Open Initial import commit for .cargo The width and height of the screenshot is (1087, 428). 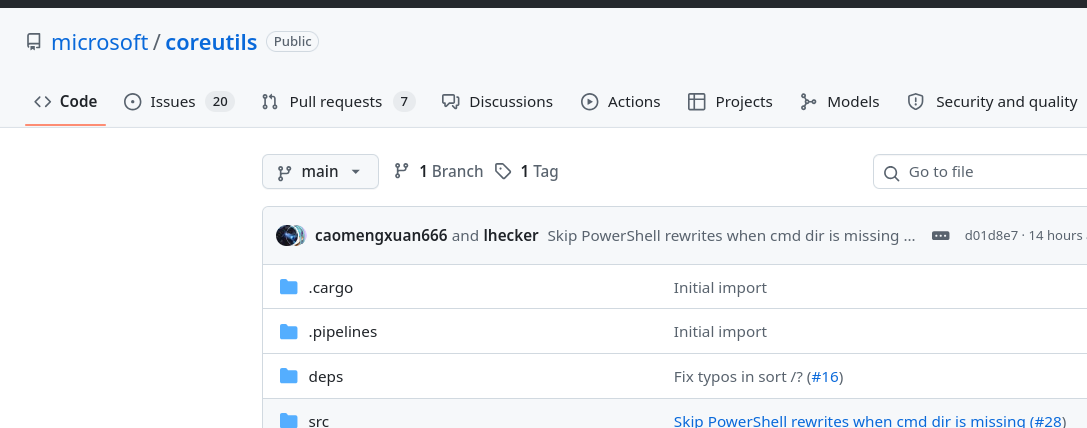tap(720, 287)
